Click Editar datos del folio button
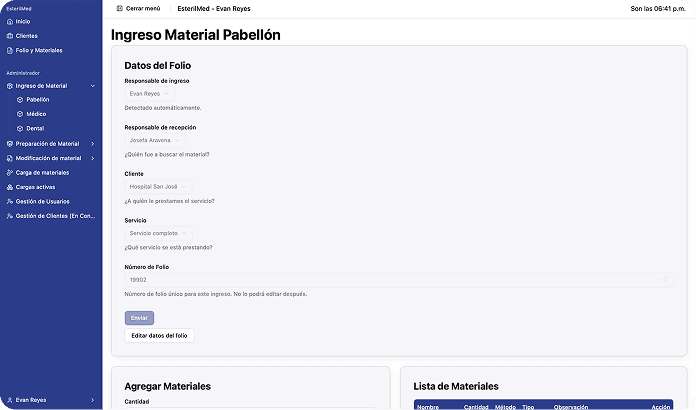The height and width of the screenshot is (410, 696). [159, 336]
